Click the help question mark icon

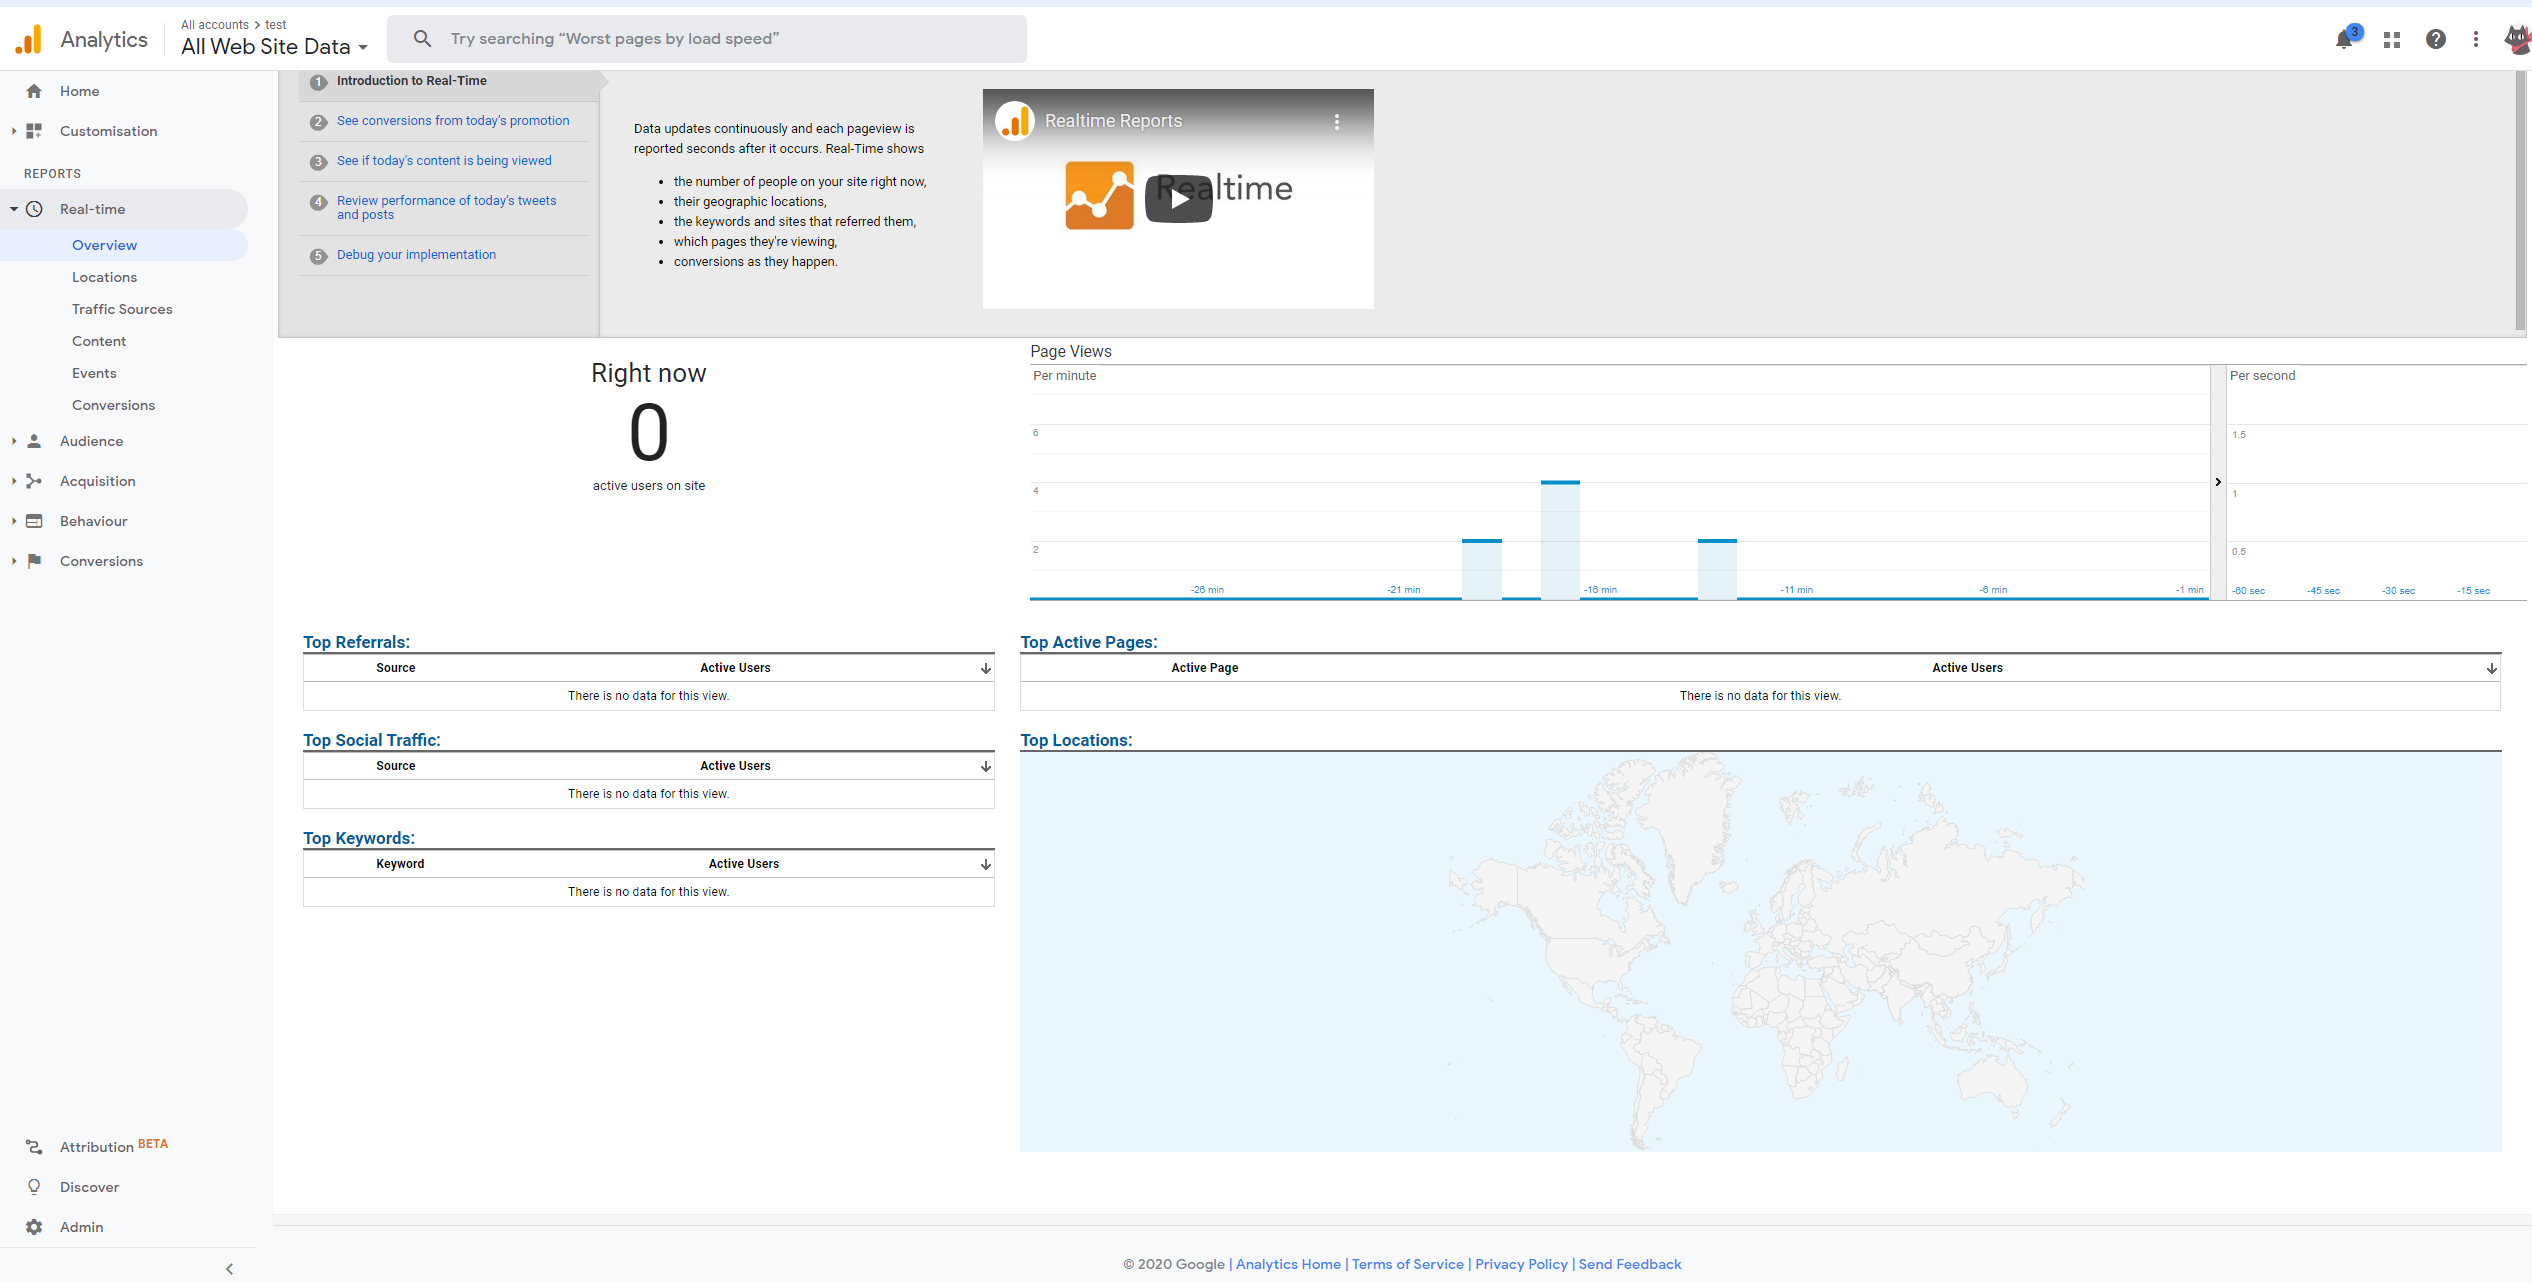coord(2435,39)
